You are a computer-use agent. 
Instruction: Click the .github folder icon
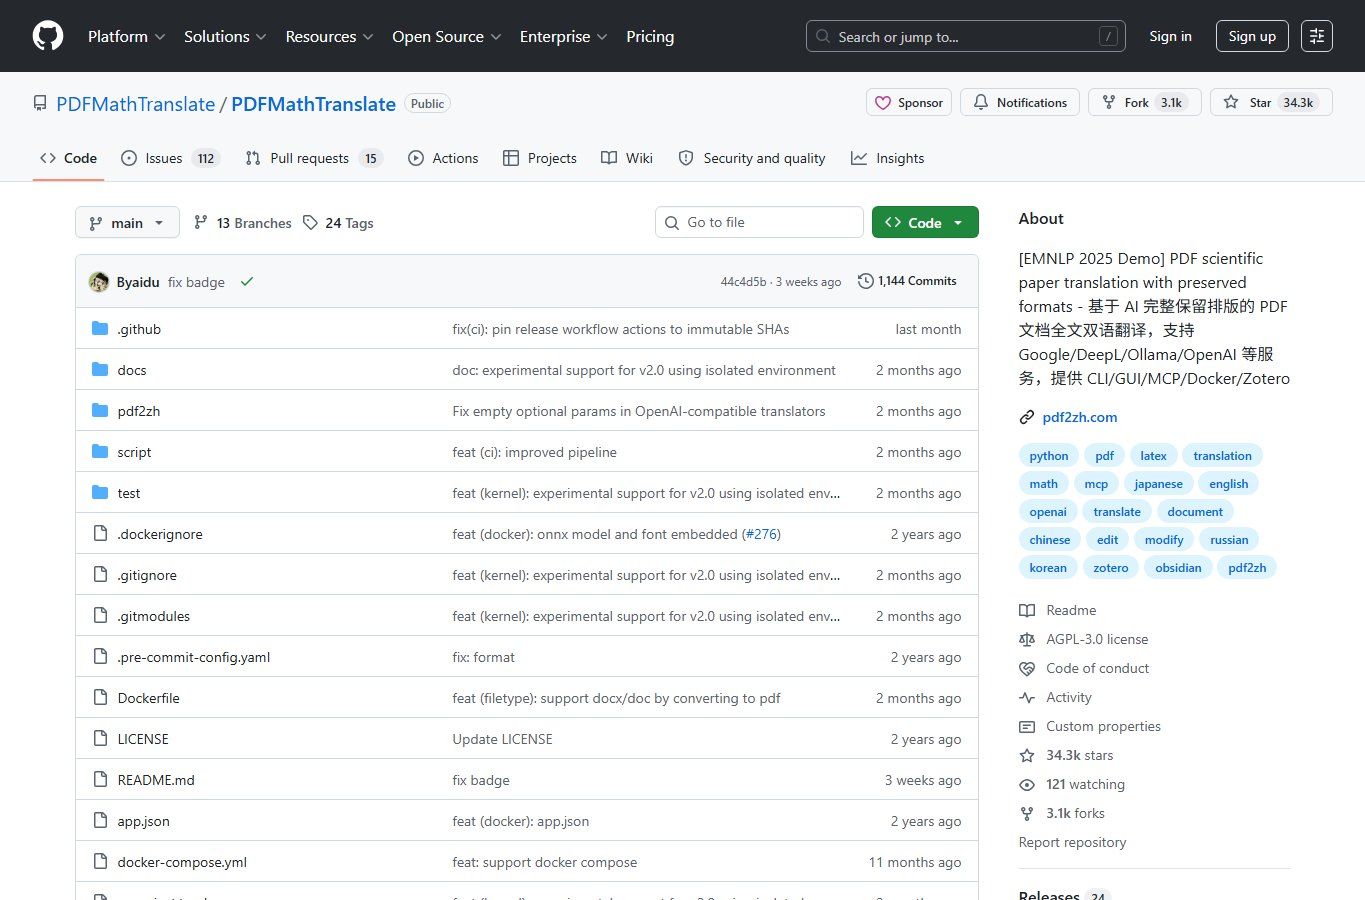click(x=100, y=329)
